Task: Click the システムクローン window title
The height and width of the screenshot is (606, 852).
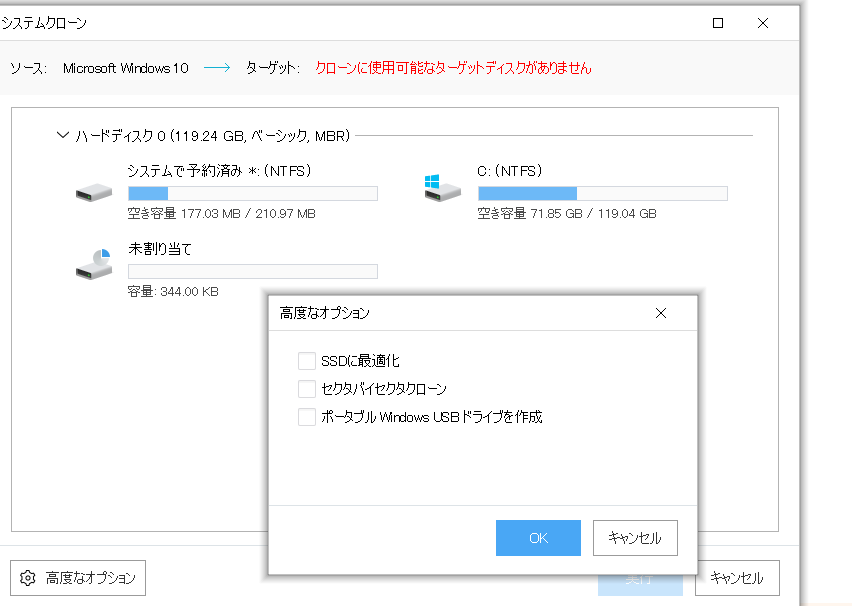Action: tap(43, 23)
